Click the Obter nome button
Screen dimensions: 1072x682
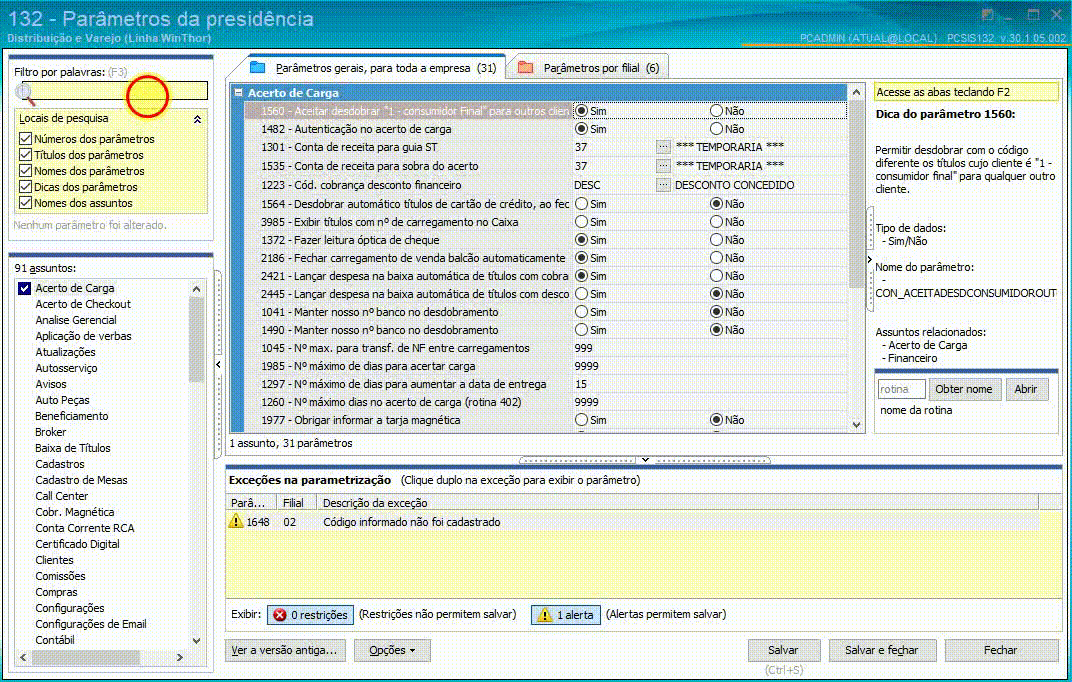(x=963, y=389)
